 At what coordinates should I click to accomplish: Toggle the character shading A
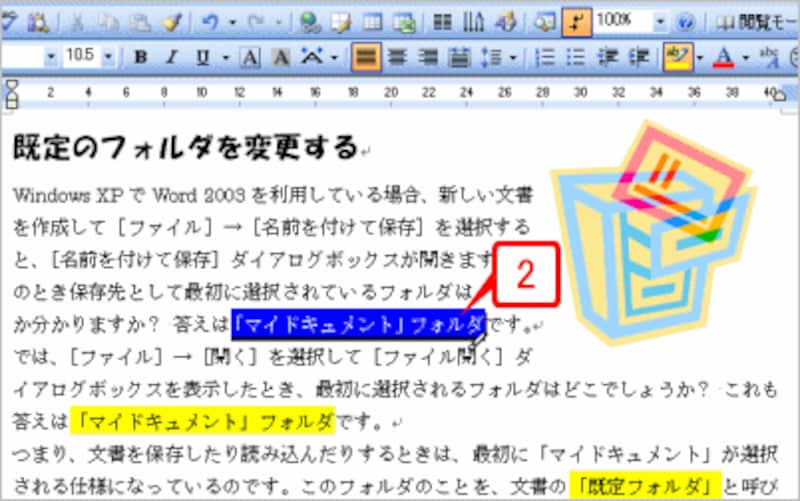pos(281,58)
